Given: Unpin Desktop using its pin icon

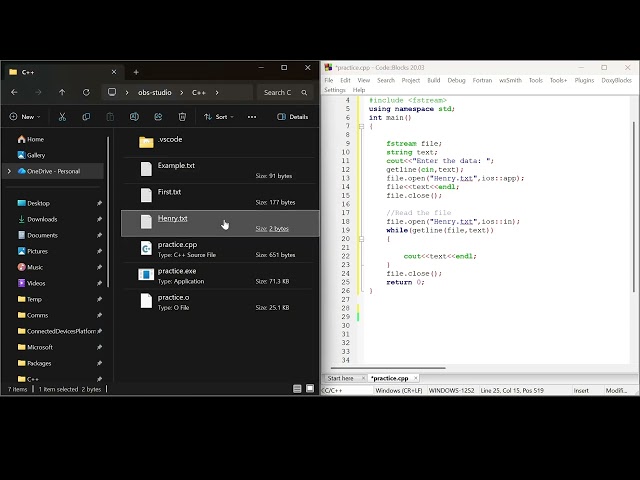Looking at the screenshot, I should [99, 203].
